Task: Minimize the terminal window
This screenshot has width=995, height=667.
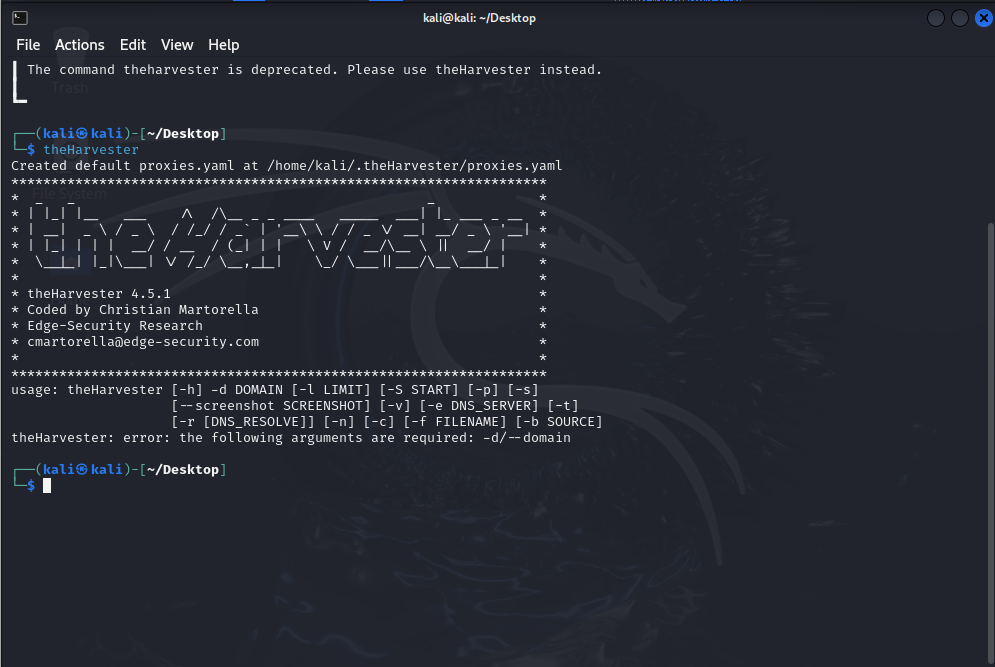Action: (x=936, y=18)
